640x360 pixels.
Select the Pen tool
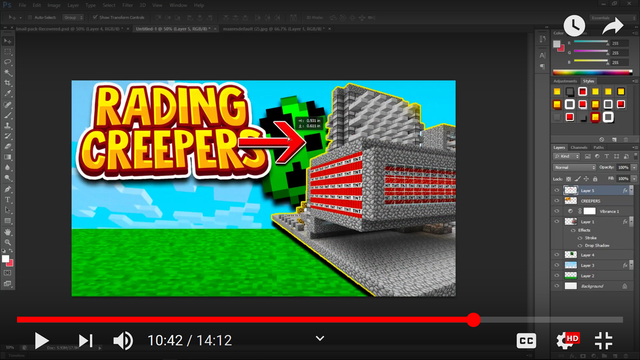[8, 189]
